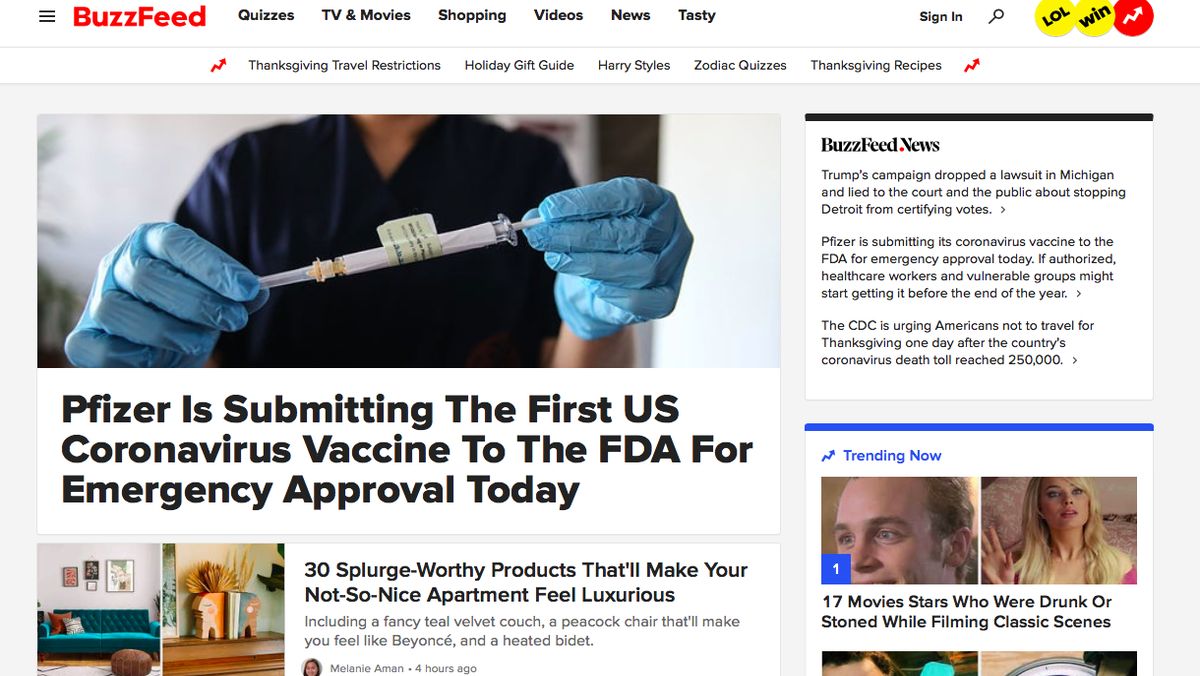Click trending arrow icon before Thanksgiving Travel Restrictions
1200x676 pixels.
218,65
